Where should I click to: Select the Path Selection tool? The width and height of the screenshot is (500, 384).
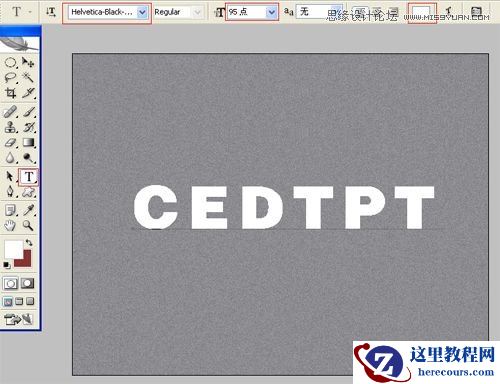coord(10,177)
